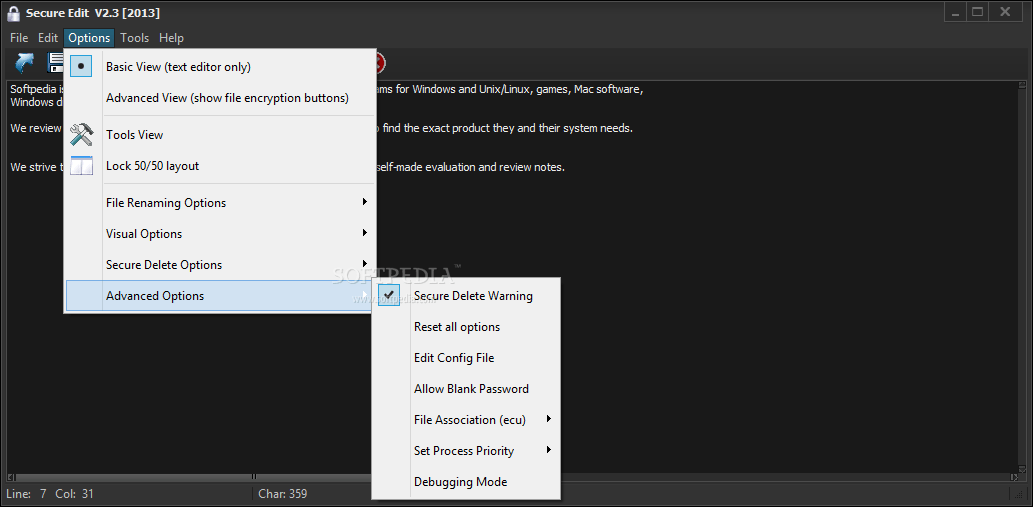Click the padlock icon in the title bar

tap(13, 13)
